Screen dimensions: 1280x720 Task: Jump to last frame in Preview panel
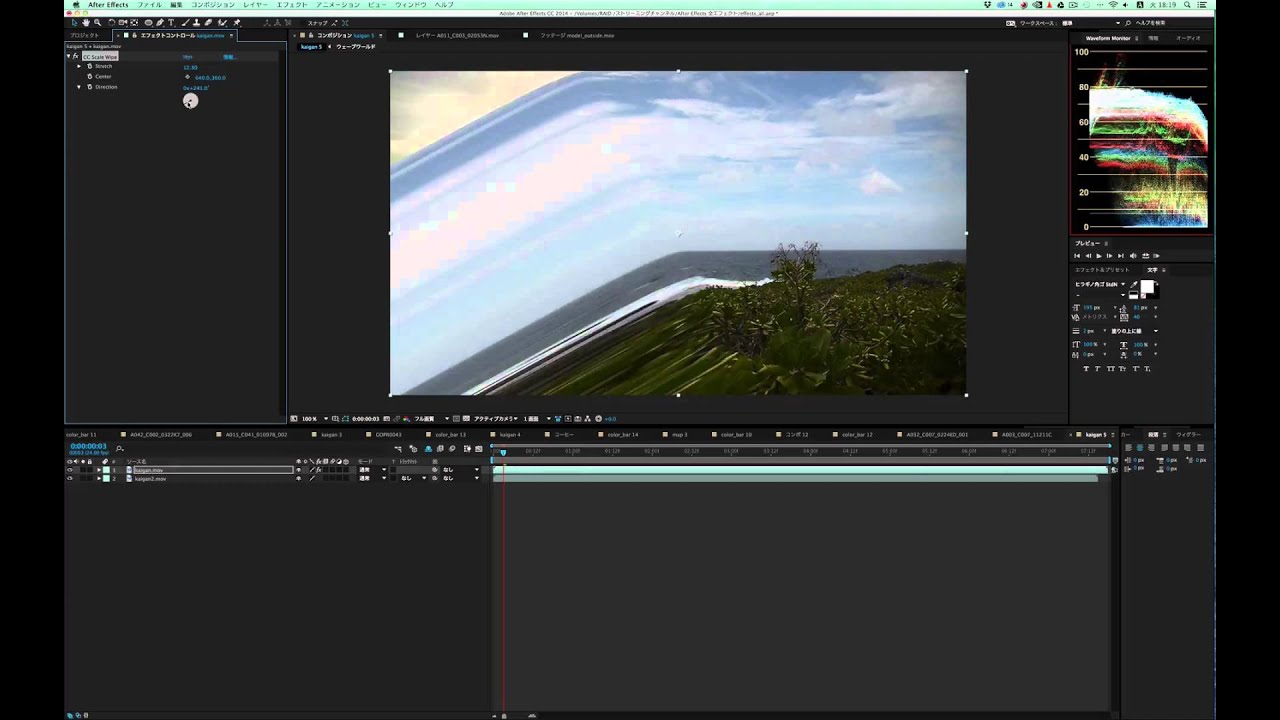tap(1121, 256)
